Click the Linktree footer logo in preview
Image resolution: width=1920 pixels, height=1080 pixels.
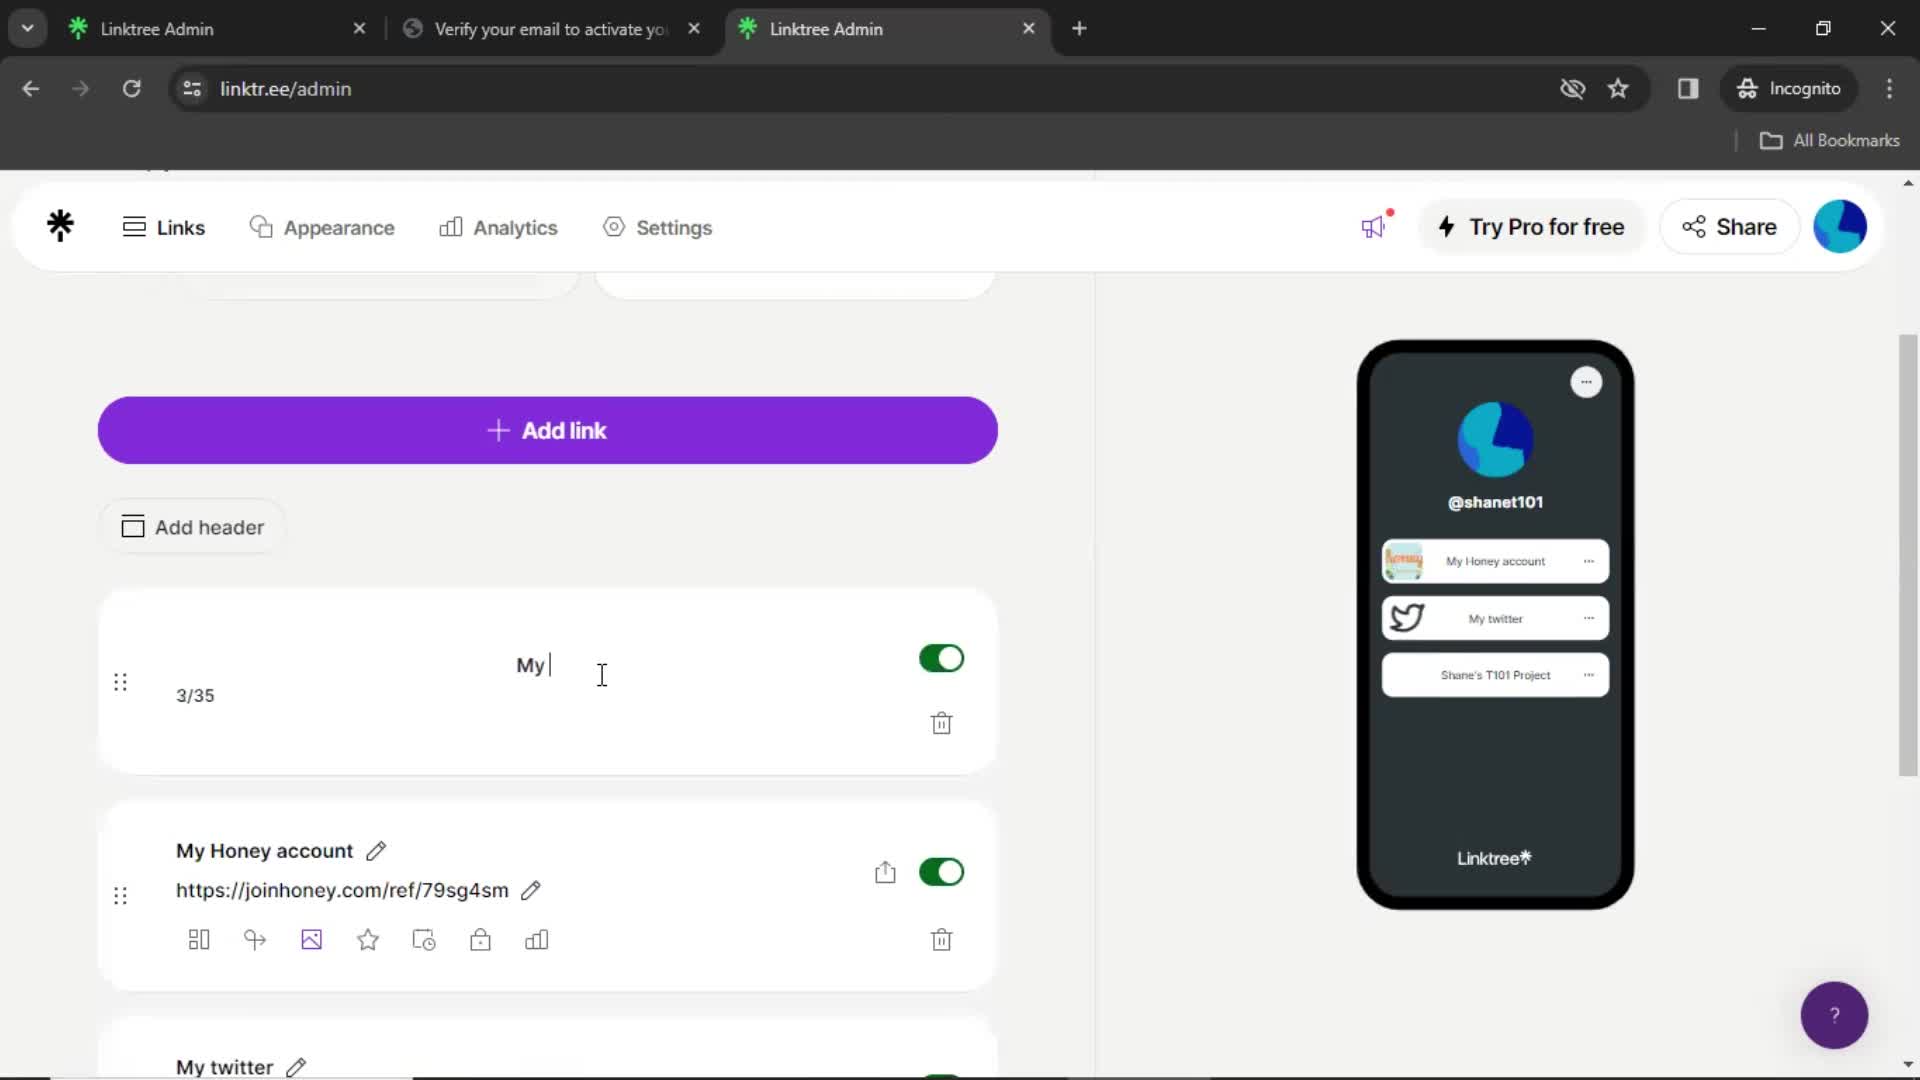pos(1494,858)
